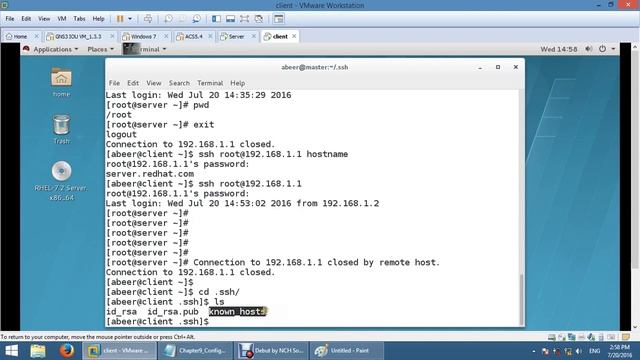Select RHEL-7.2 Server disc icon
The image size is (640, 360).
coord(61,181)
